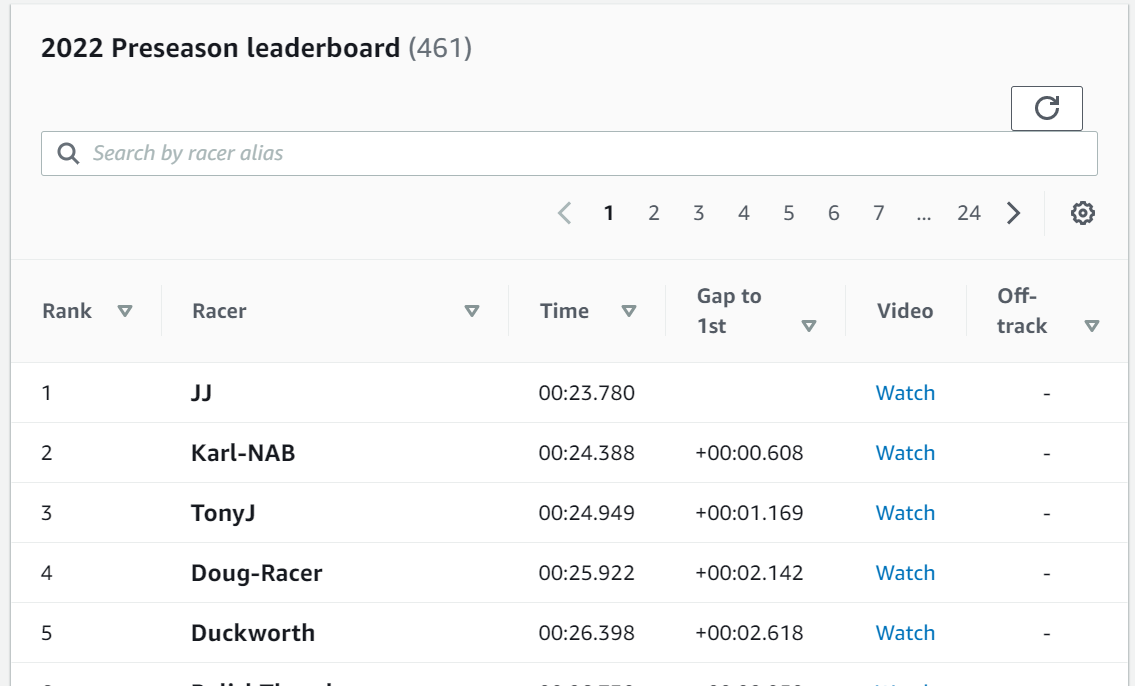
Task: Click the Video column header
Action: pos(905,311)
